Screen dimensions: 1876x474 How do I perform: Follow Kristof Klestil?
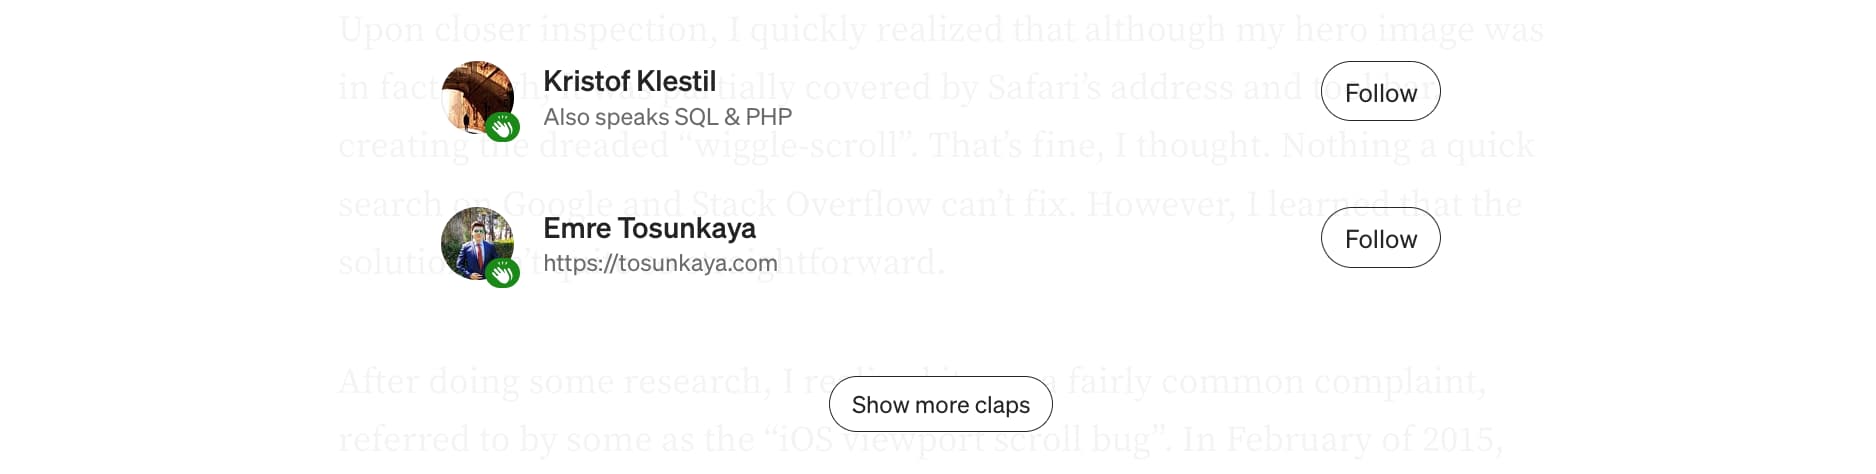coord(1380,92)
